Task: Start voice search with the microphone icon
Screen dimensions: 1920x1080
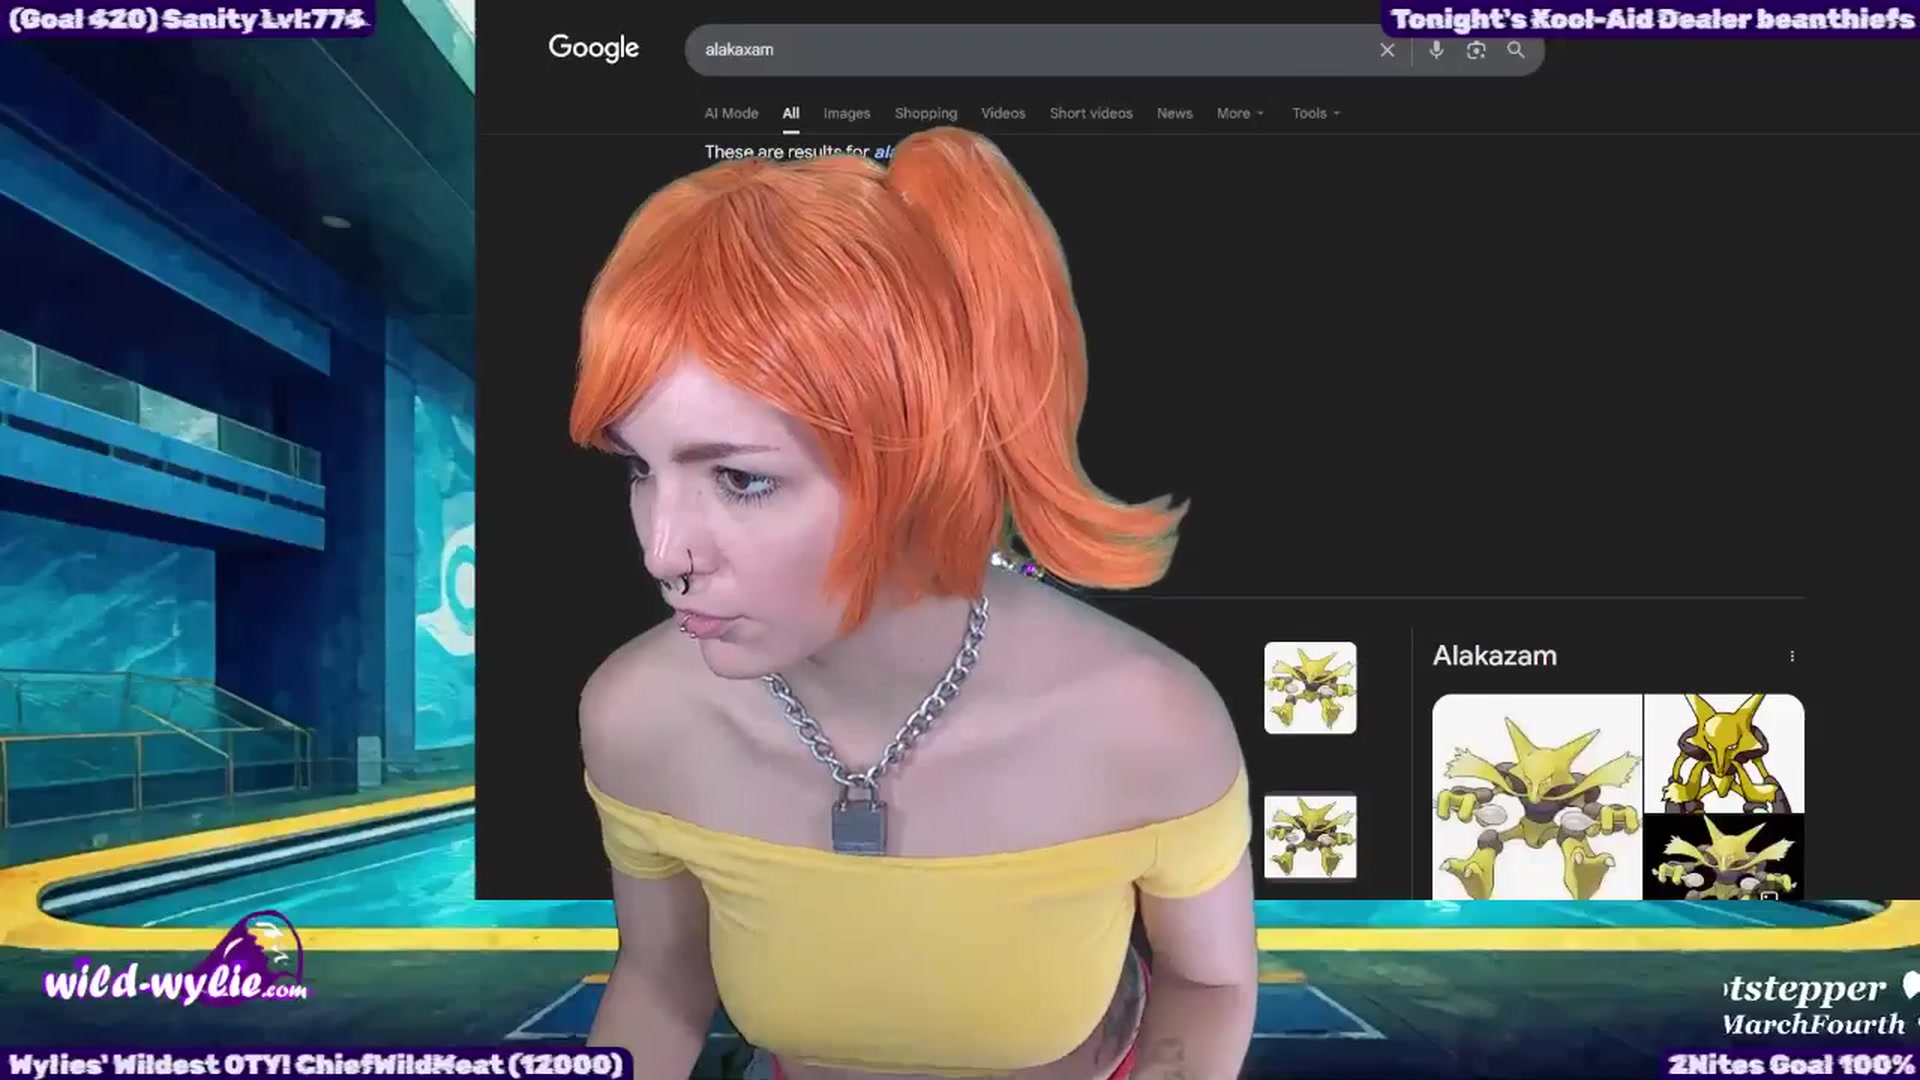Action: coord(1436,50)
